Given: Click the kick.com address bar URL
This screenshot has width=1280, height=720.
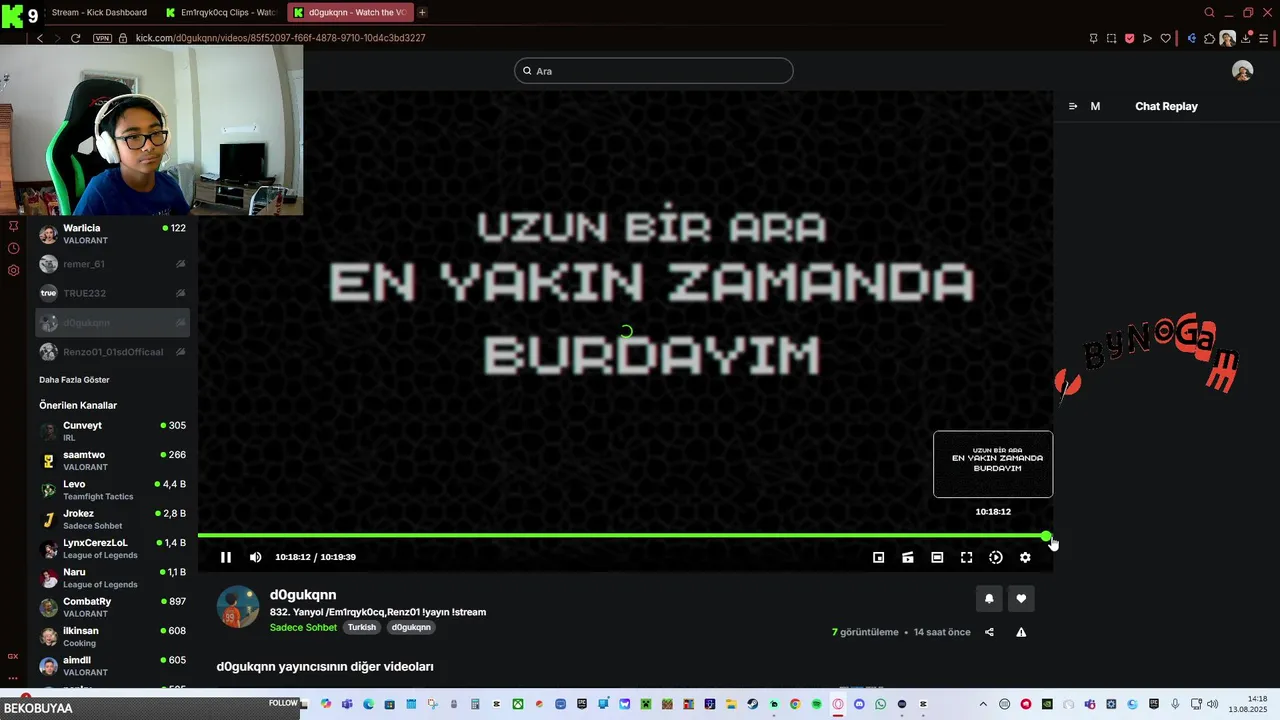Looking at the screenshot, I should pyautogui.click(x=281, y=38).
